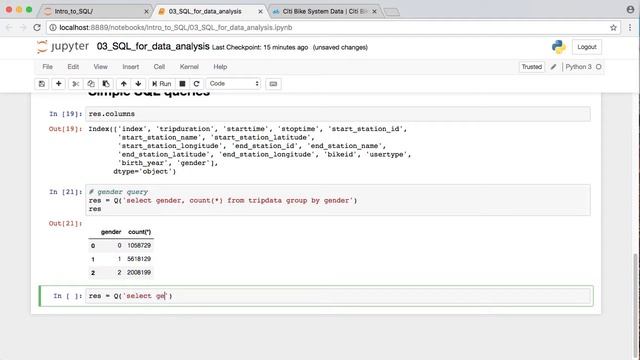640x360 pixels.
Task: Click the value 1058729 in output table
Action: pos(139,245)
